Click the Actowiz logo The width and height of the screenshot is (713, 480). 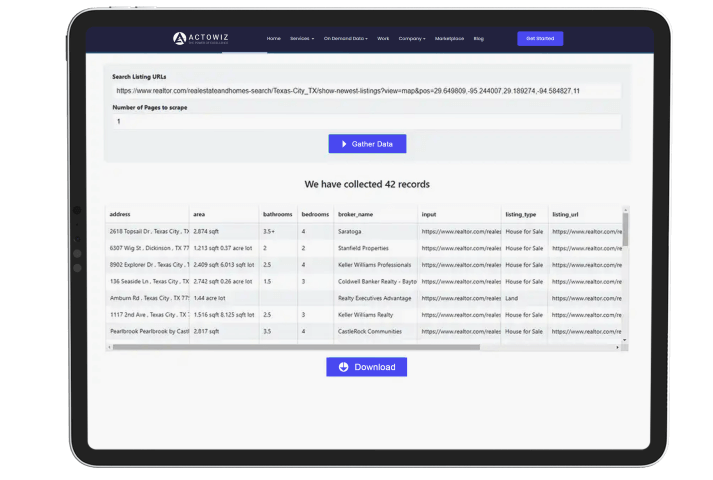201,39
